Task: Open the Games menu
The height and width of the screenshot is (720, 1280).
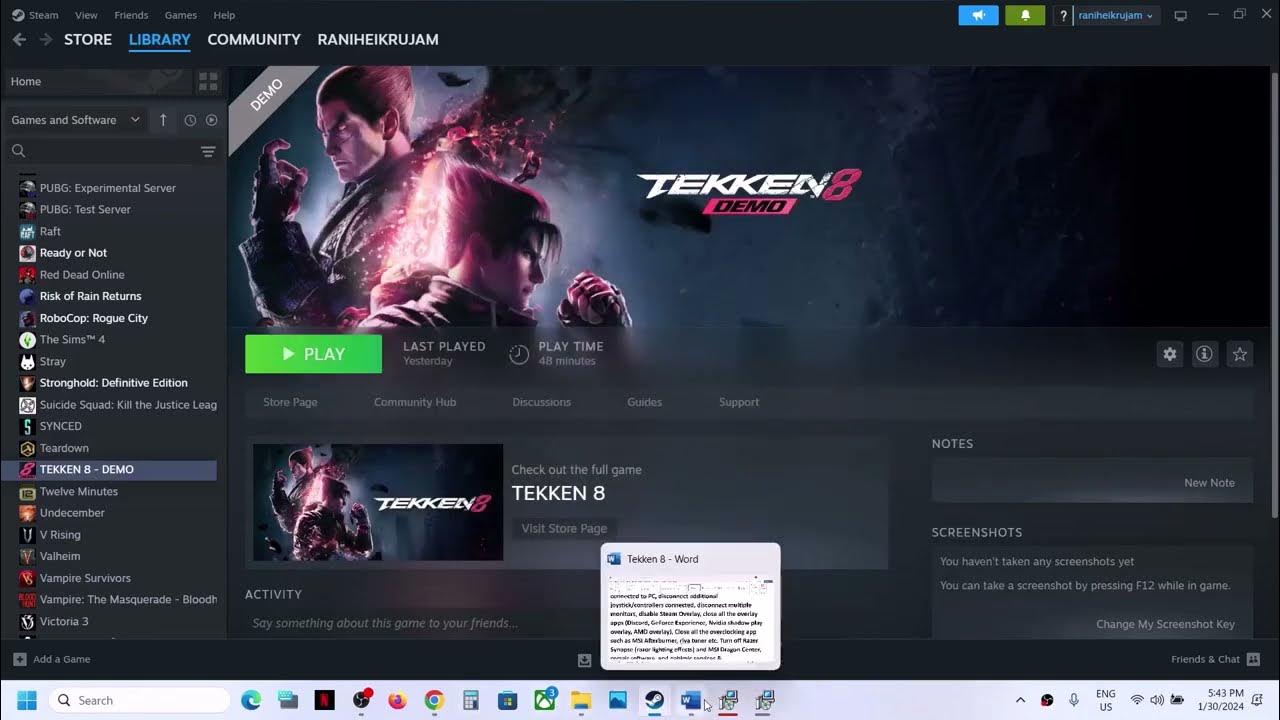Action: pos(181,15)
